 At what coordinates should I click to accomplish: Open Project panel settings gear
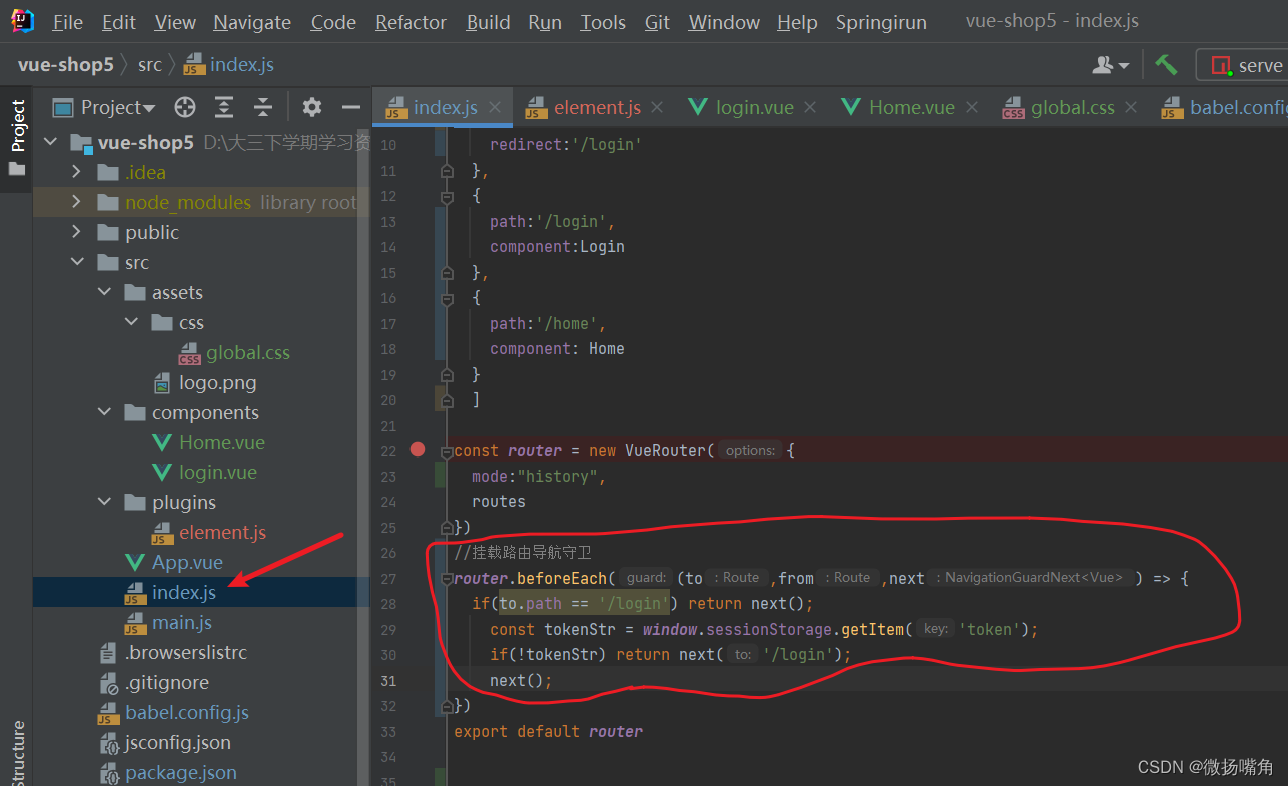click(312, 107)
